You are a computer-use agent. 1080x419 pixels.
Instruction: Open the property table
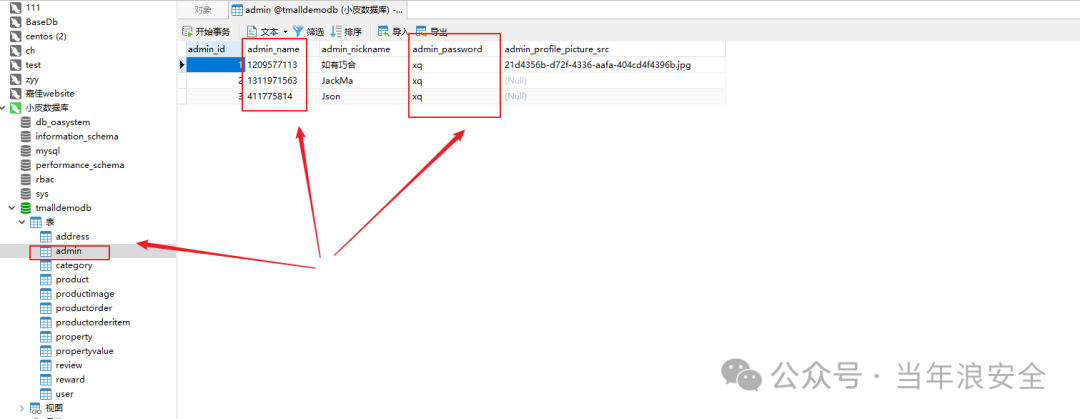[x=74, y=337]
